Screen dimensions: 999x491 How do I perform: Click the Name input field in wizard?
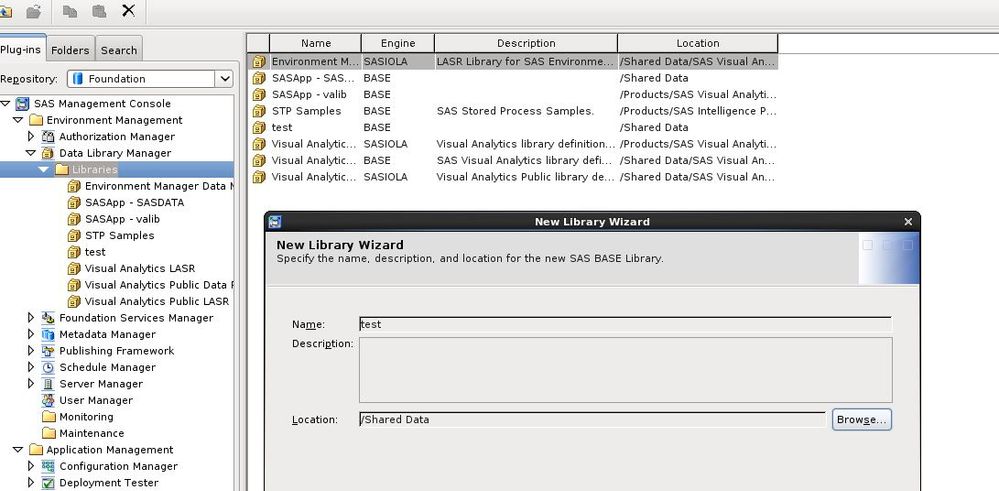(x=625, y=324)
